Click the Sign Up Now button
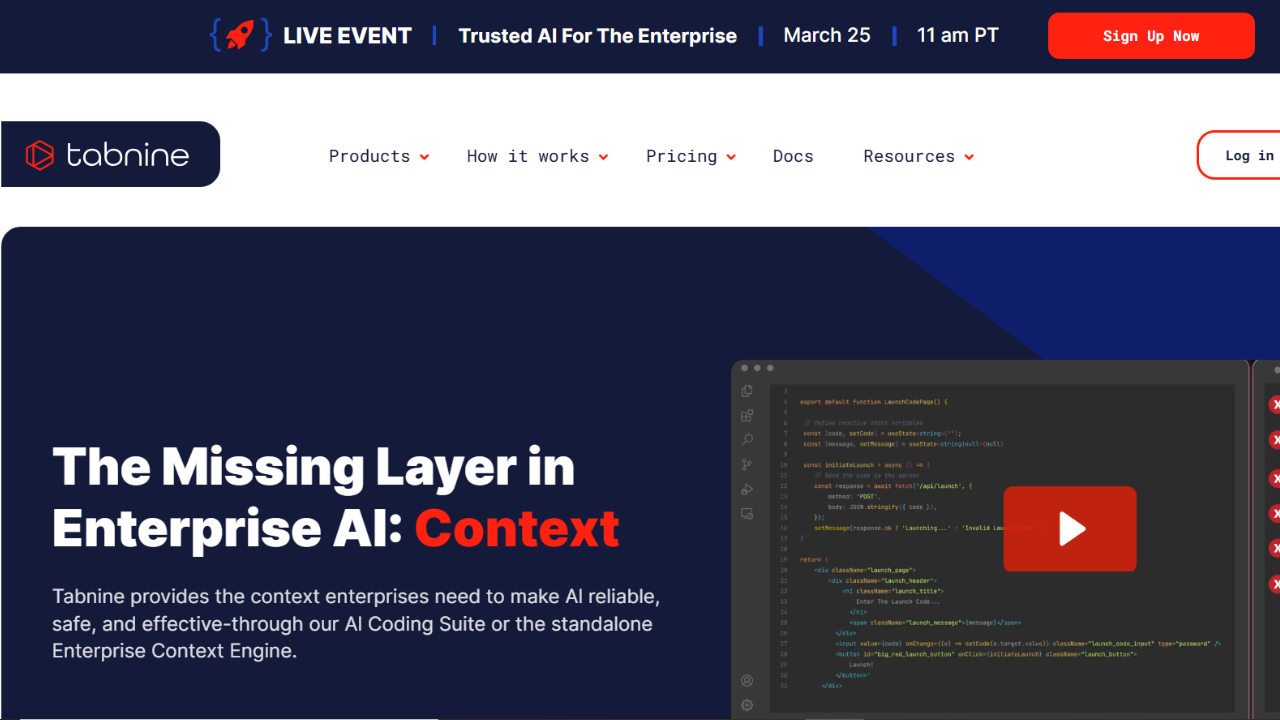Screen dimensions: 1280x720 click(1151, 36)
